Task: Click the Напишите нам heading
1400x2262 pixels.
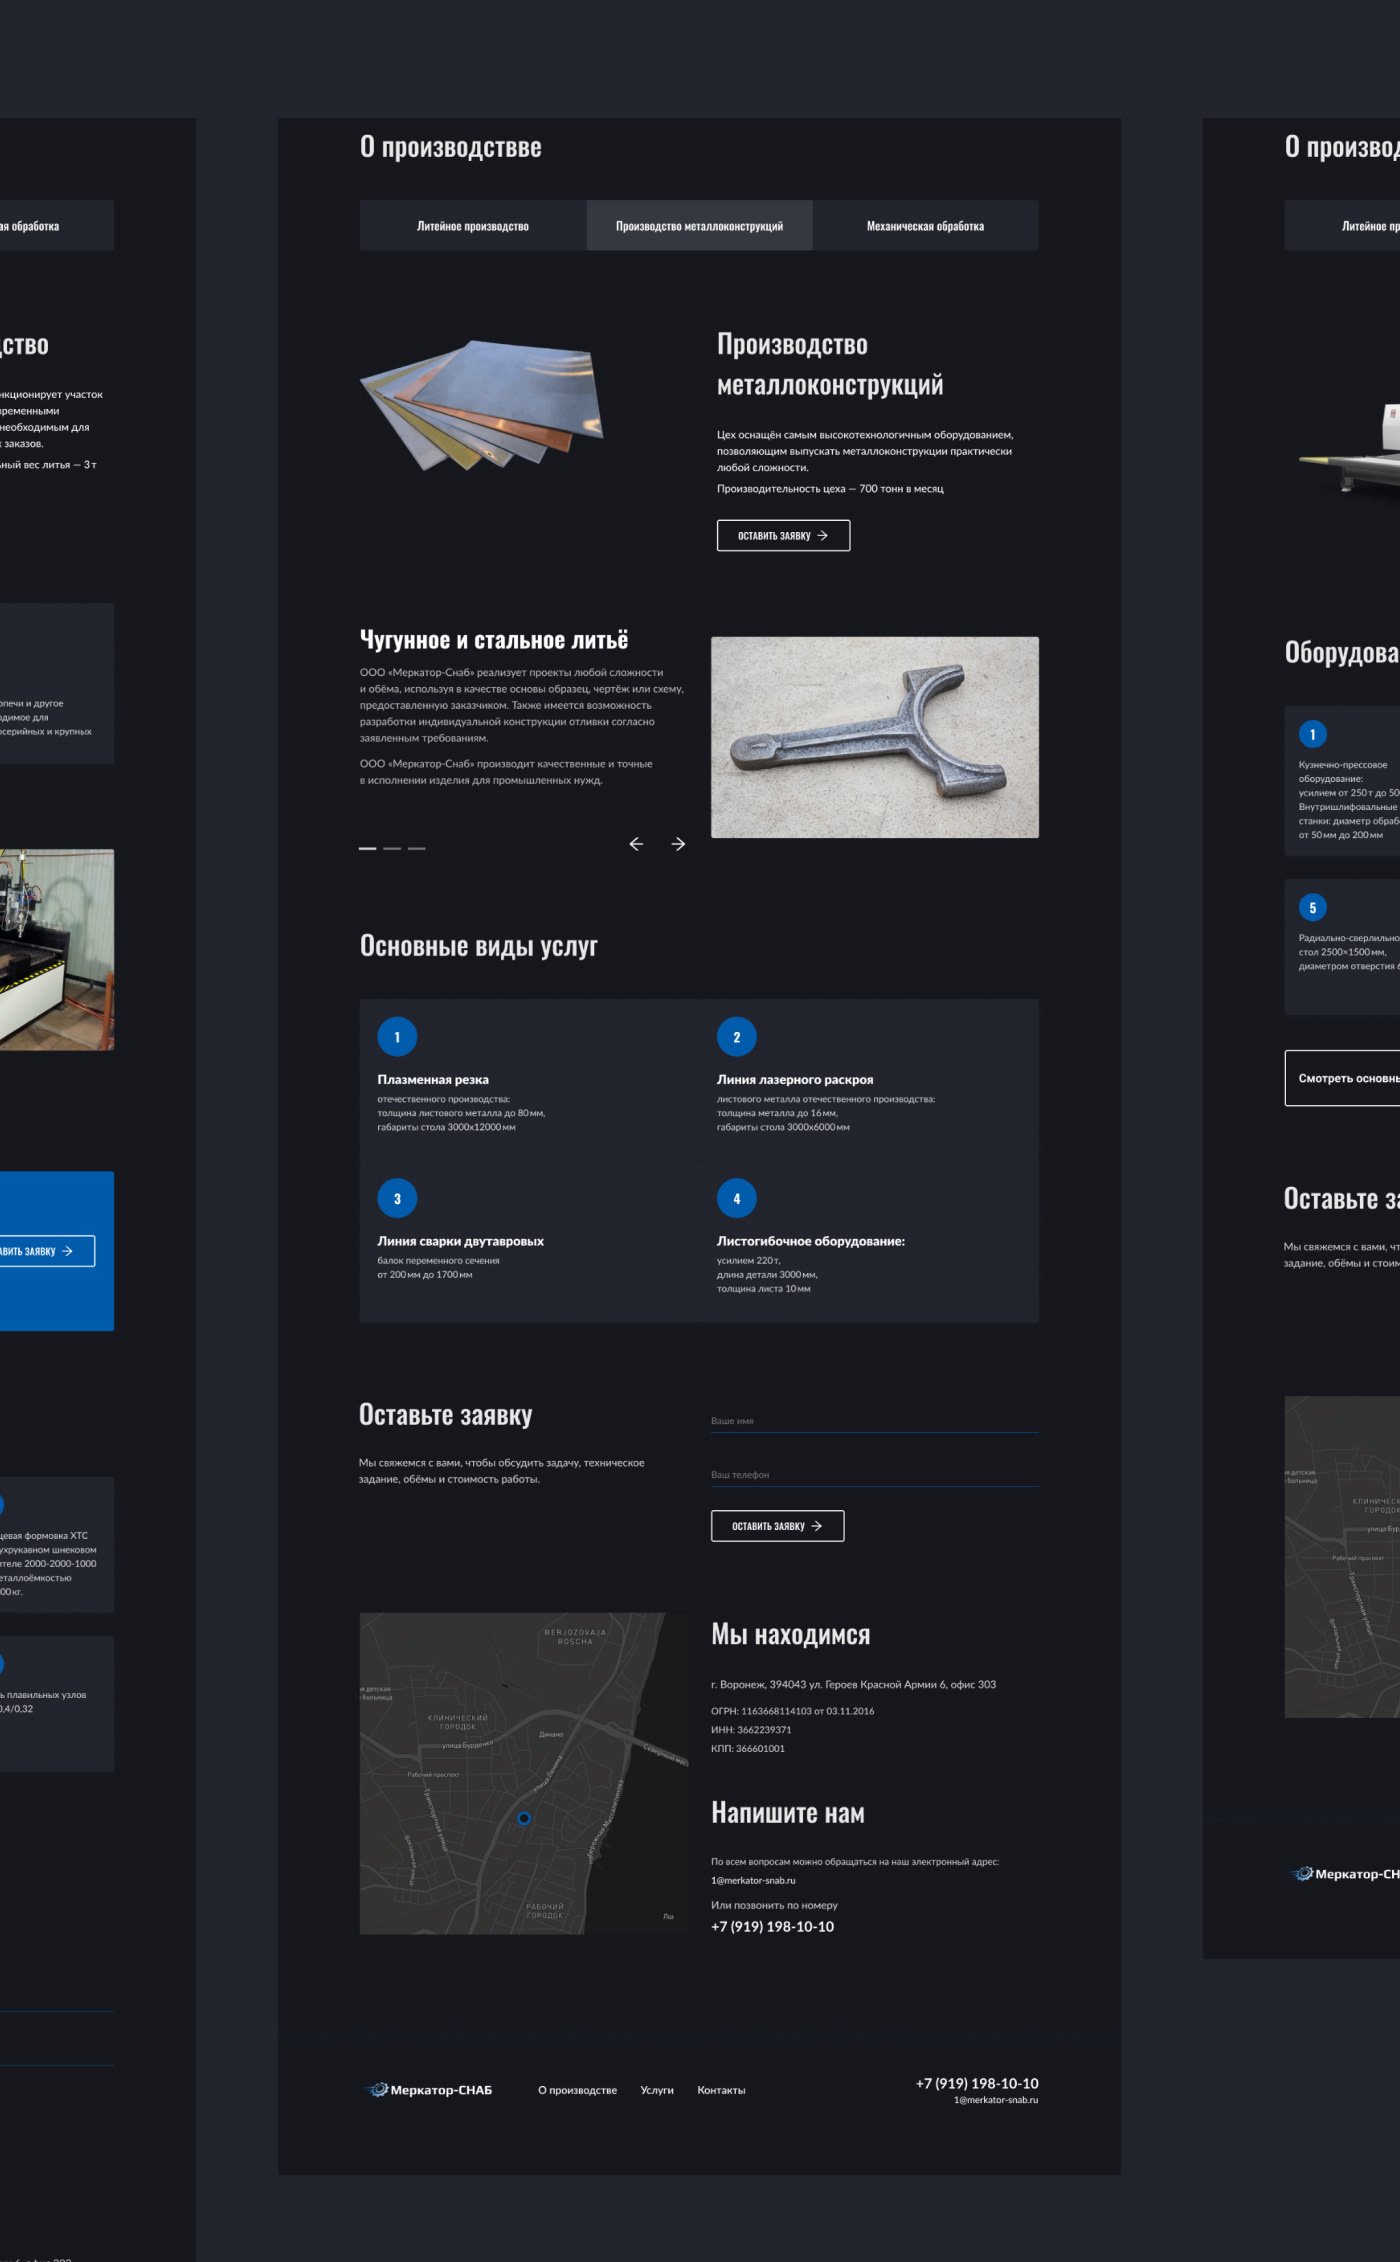Action: pos(788,1812)
